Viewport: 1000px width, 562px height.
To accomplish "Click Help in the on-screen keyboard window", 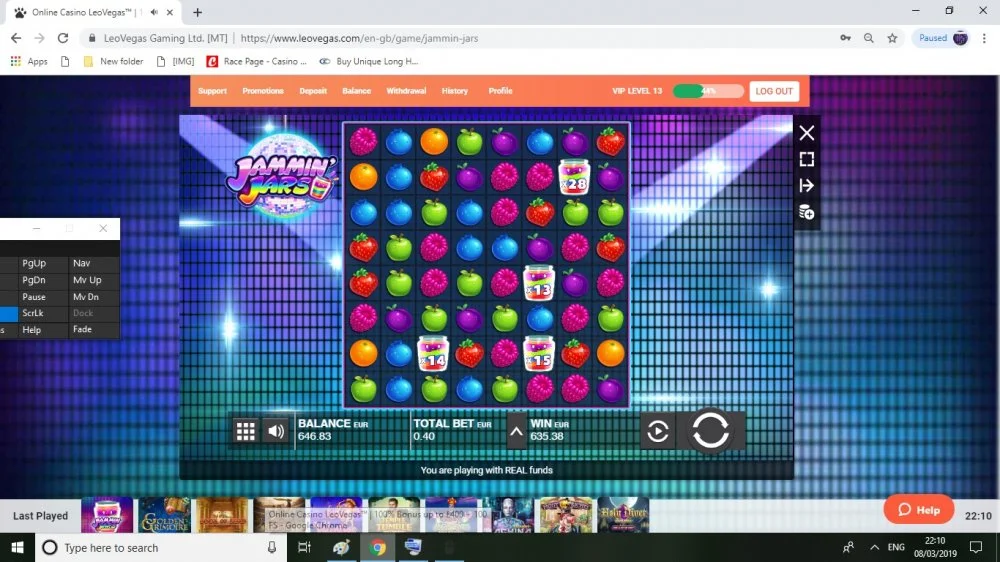I will [31, 330].
